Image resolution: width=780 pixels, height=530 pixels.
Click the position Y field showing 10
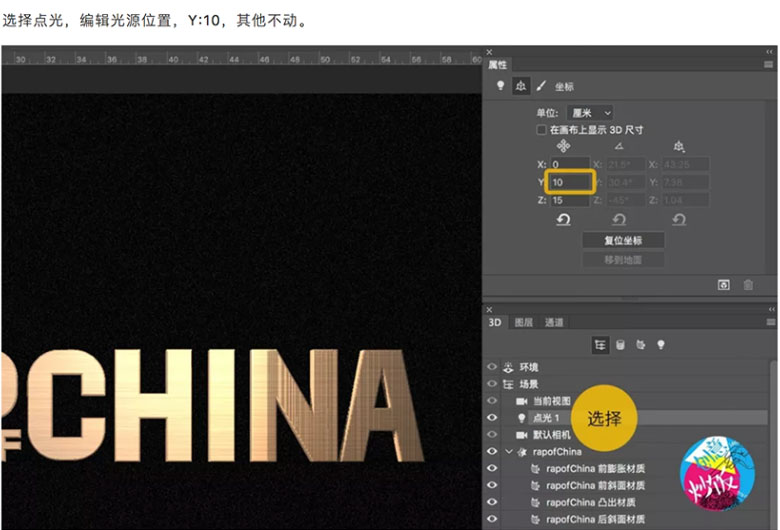(570, 182)
